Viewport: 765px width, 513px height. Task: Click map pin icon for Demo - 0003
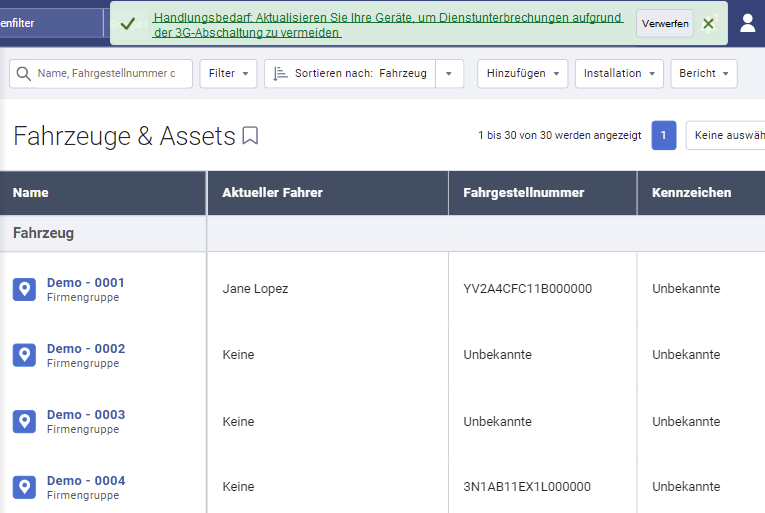(24, 421)
